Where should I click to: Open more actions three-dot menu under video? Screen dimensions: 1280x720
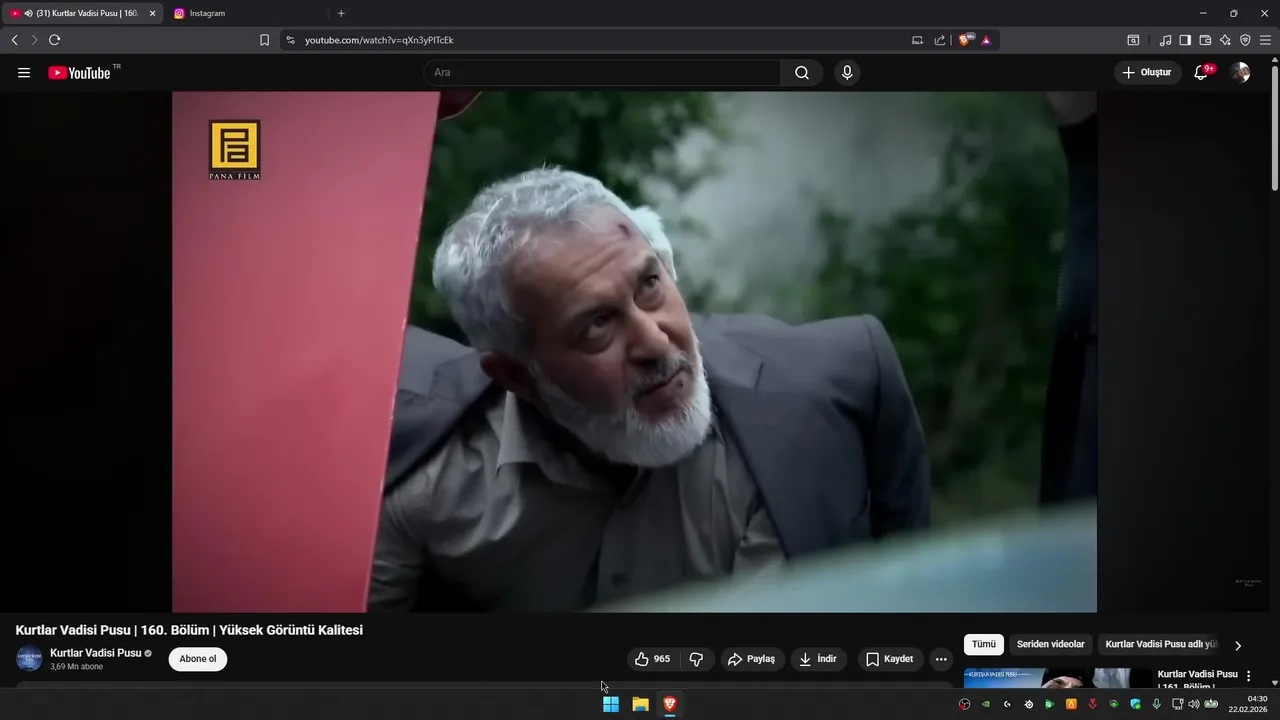coord(941,659)
